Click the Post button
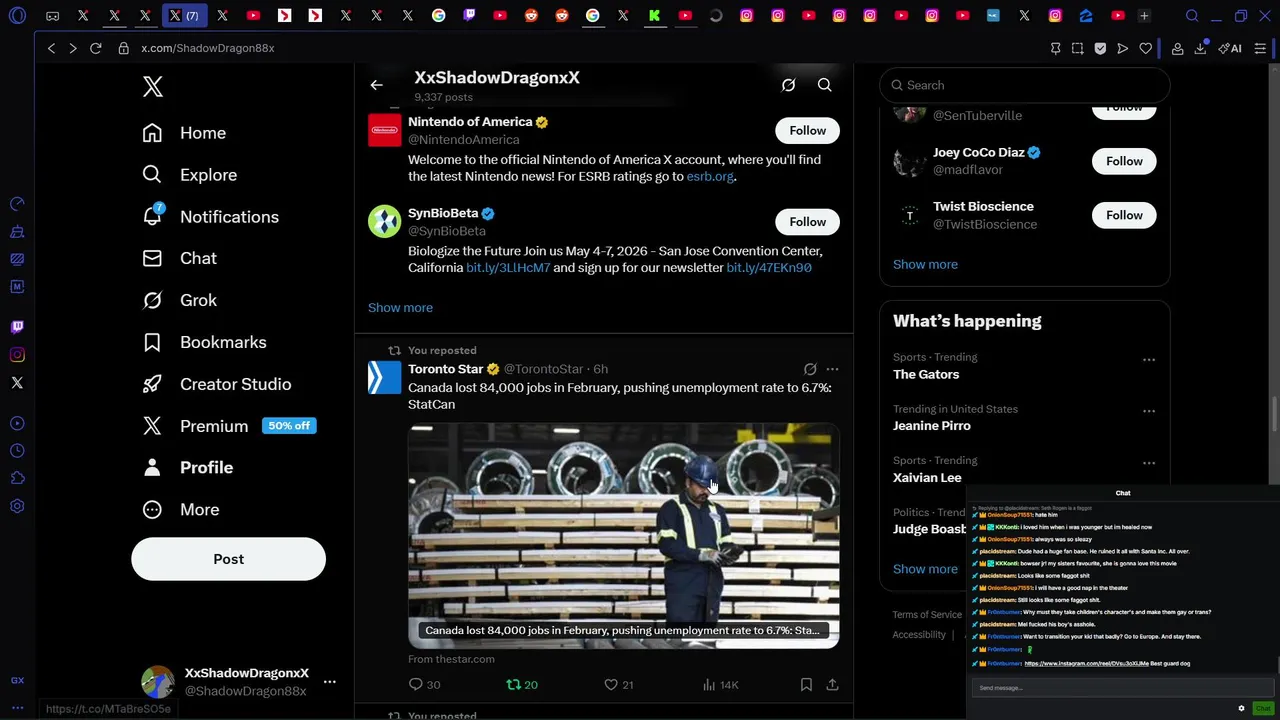 [228, 559]
